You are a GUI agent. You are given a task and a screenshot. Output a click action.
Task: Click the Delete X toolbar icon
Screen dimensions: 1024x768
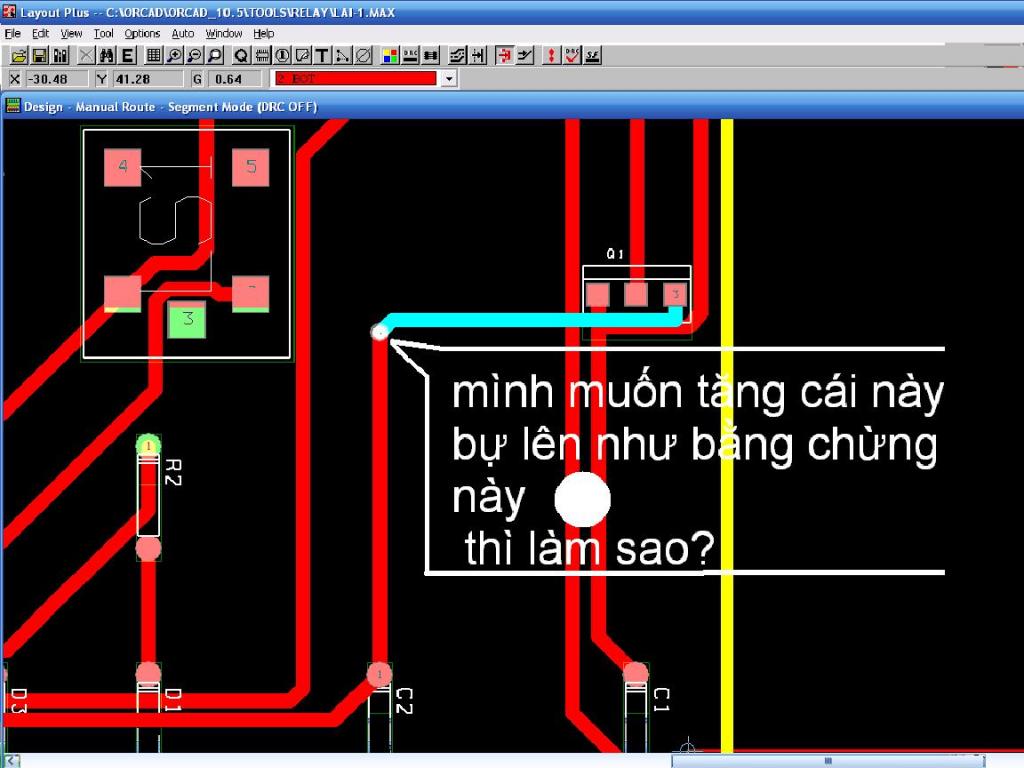click(86, 56)
